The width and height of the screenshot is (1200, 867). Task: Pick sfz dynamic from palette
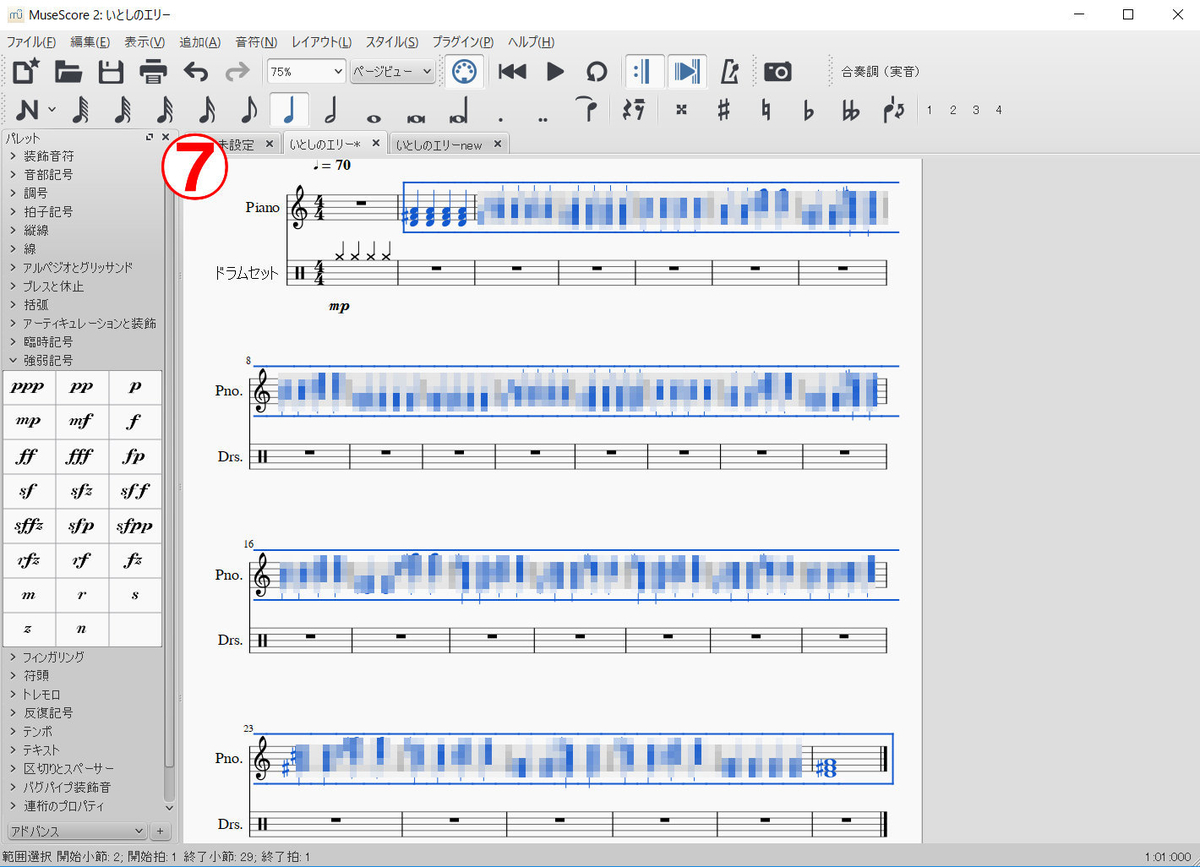coord(81,491)
